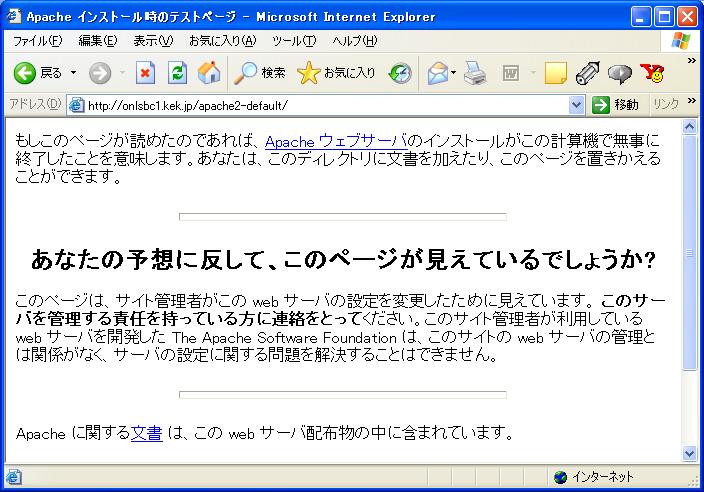The height and width of the screenshot is (492, 704).
Task: Click the Refresh page icon
Action: pos(177,73)
